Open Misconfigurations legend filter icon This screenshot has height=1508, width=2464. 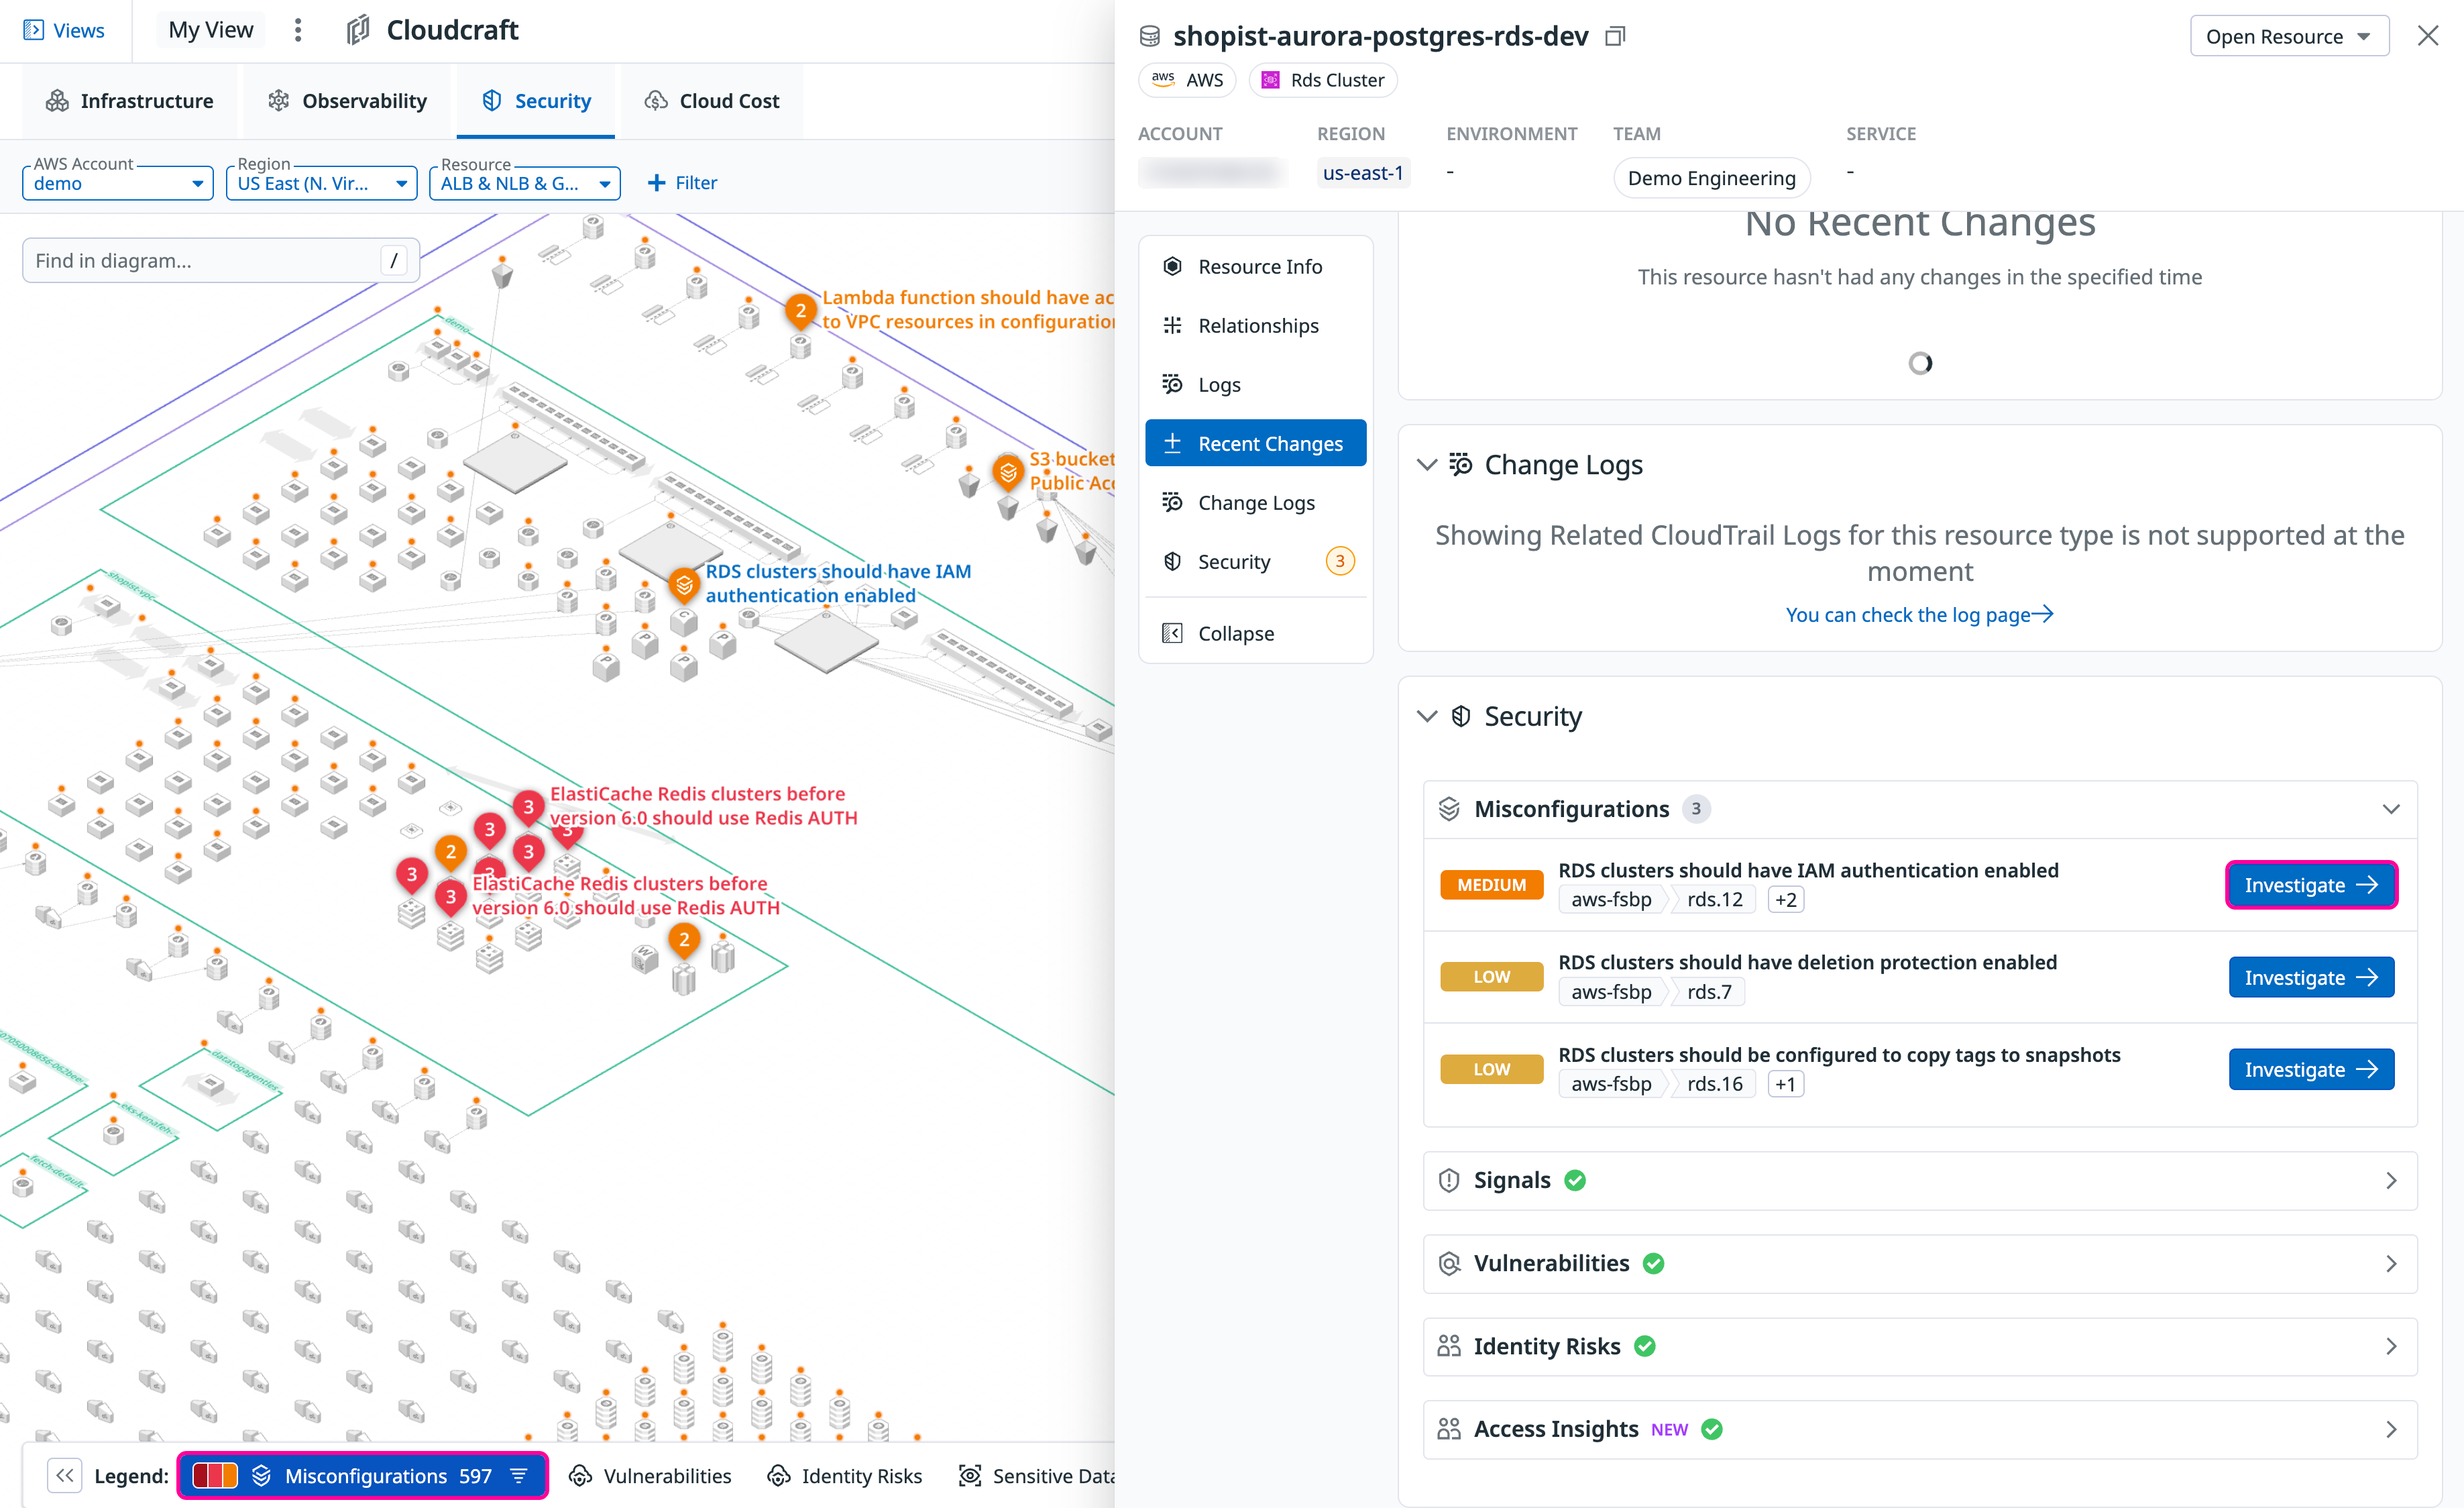click(x=519, y=1475)
